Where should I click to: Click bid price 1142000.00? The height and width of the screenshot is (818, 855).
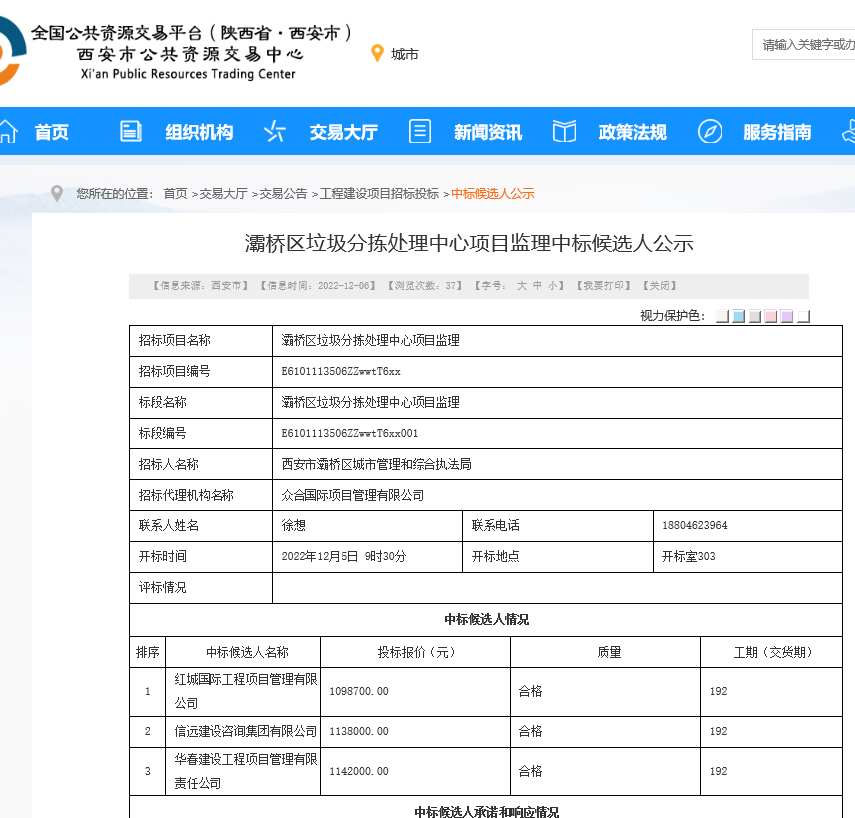pyautogui.click(x=359, y=771)
